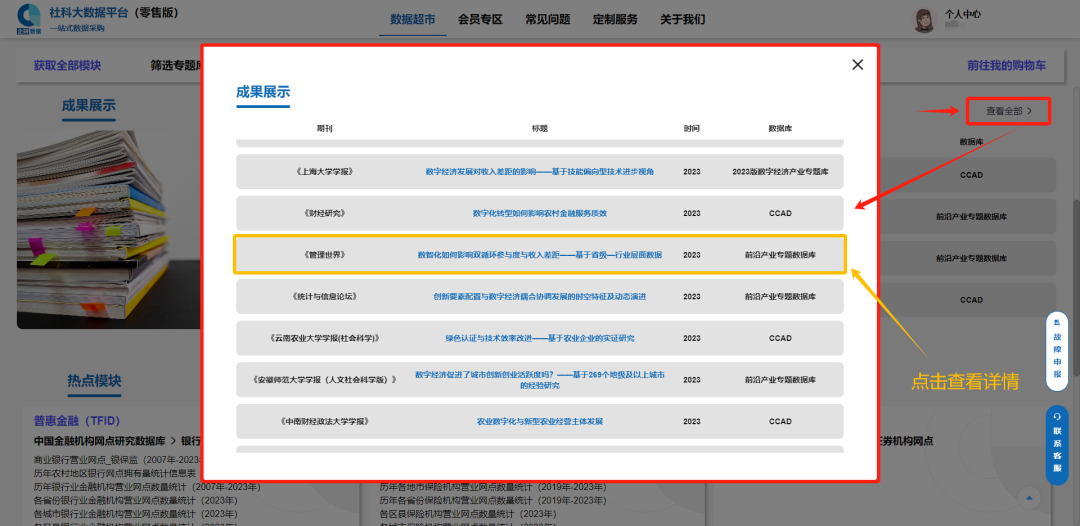The height and width of the screenshot is (526, 1080).
Task: Click 前往我的购物车 link
Action: (1006, 66)
